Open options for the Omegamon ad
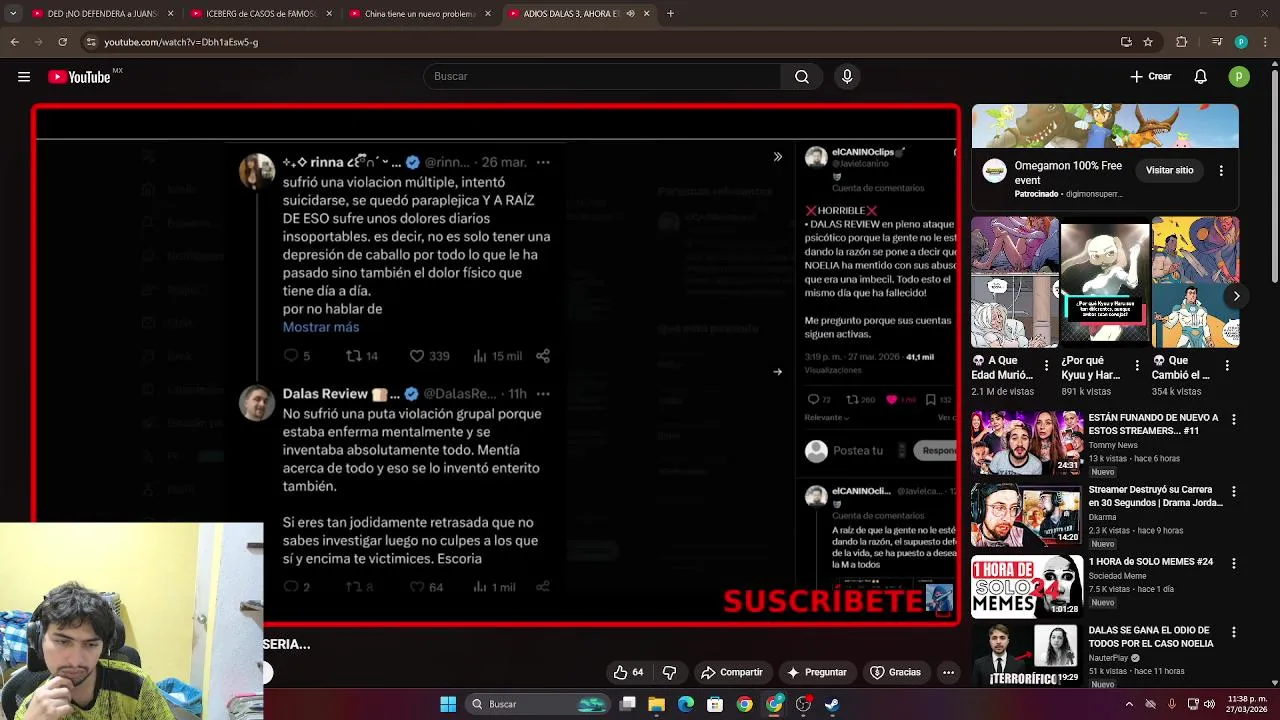 coord(1221,171)
